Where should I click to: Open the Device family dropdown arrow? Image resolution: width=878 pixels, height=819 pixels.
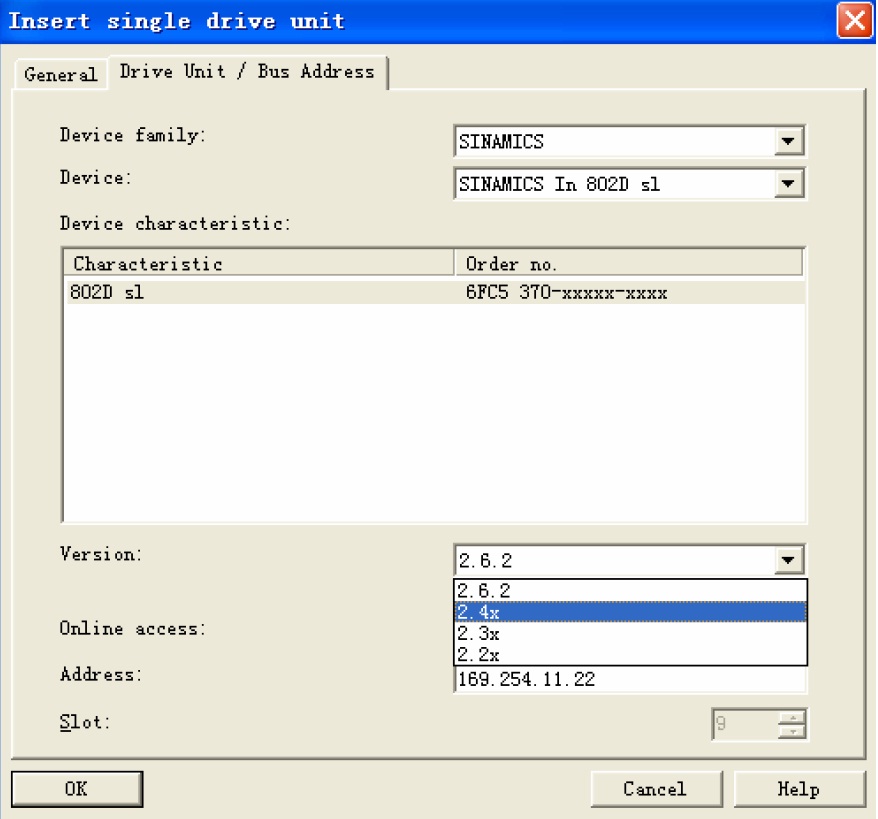[788, 141]
